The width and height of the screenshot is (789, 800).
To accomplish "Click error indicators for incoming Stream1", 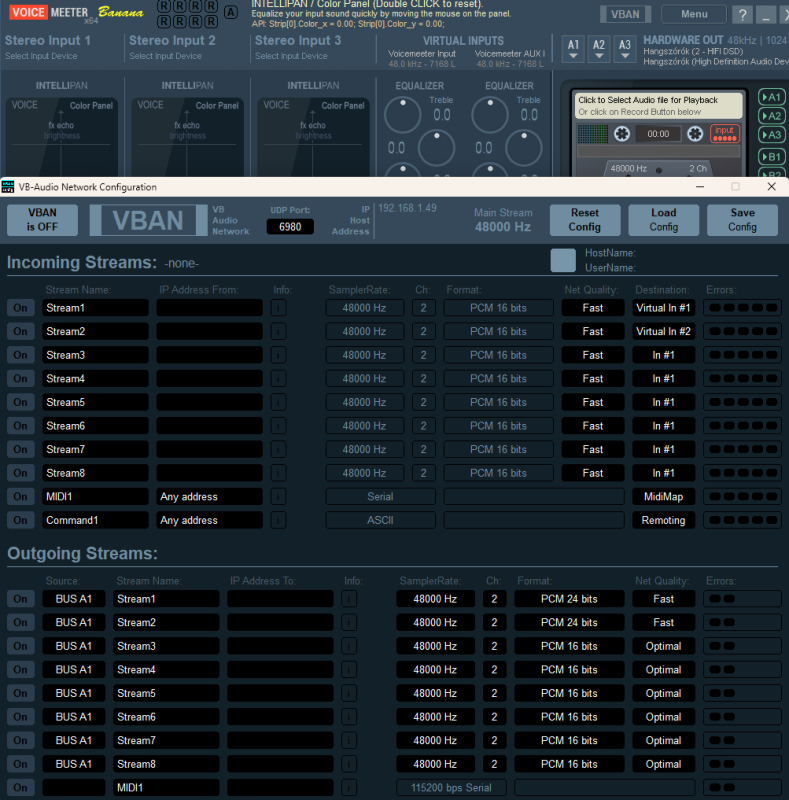I will [x=743, y=308].
